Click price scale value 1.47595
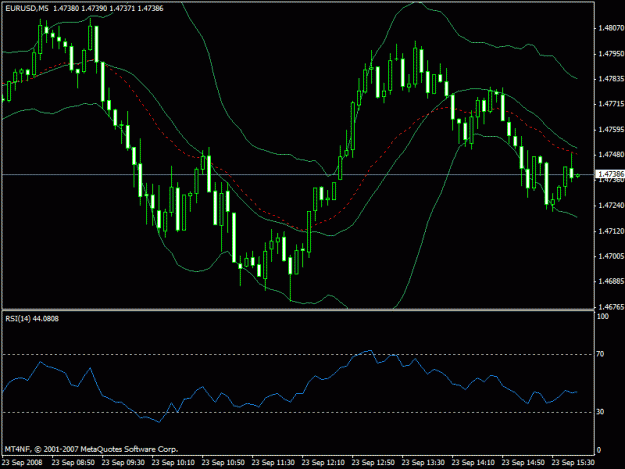This screenshot has width=625, height=469. pos(611,130)
